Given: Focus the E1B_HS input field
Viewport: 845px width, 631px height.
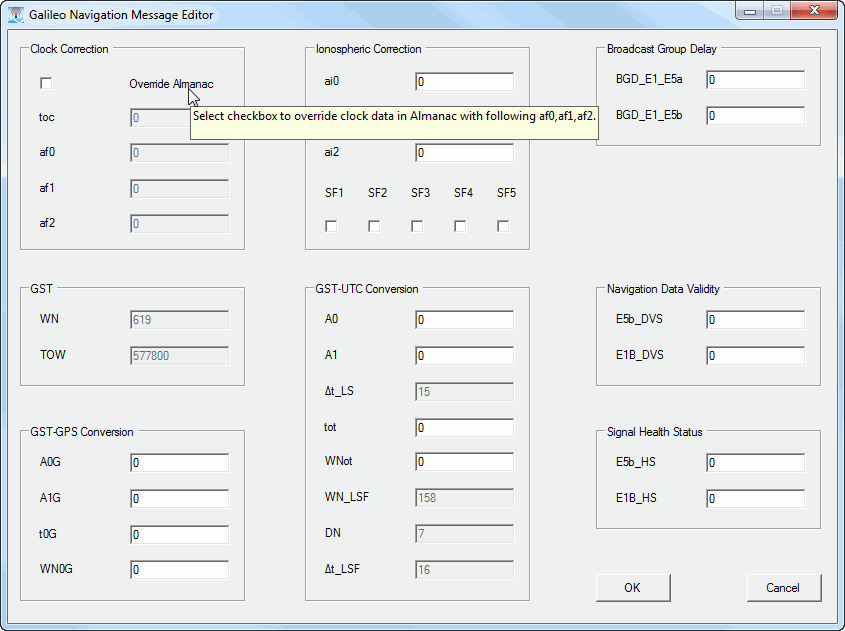Looking at the screenshot, I should [756, 498].
